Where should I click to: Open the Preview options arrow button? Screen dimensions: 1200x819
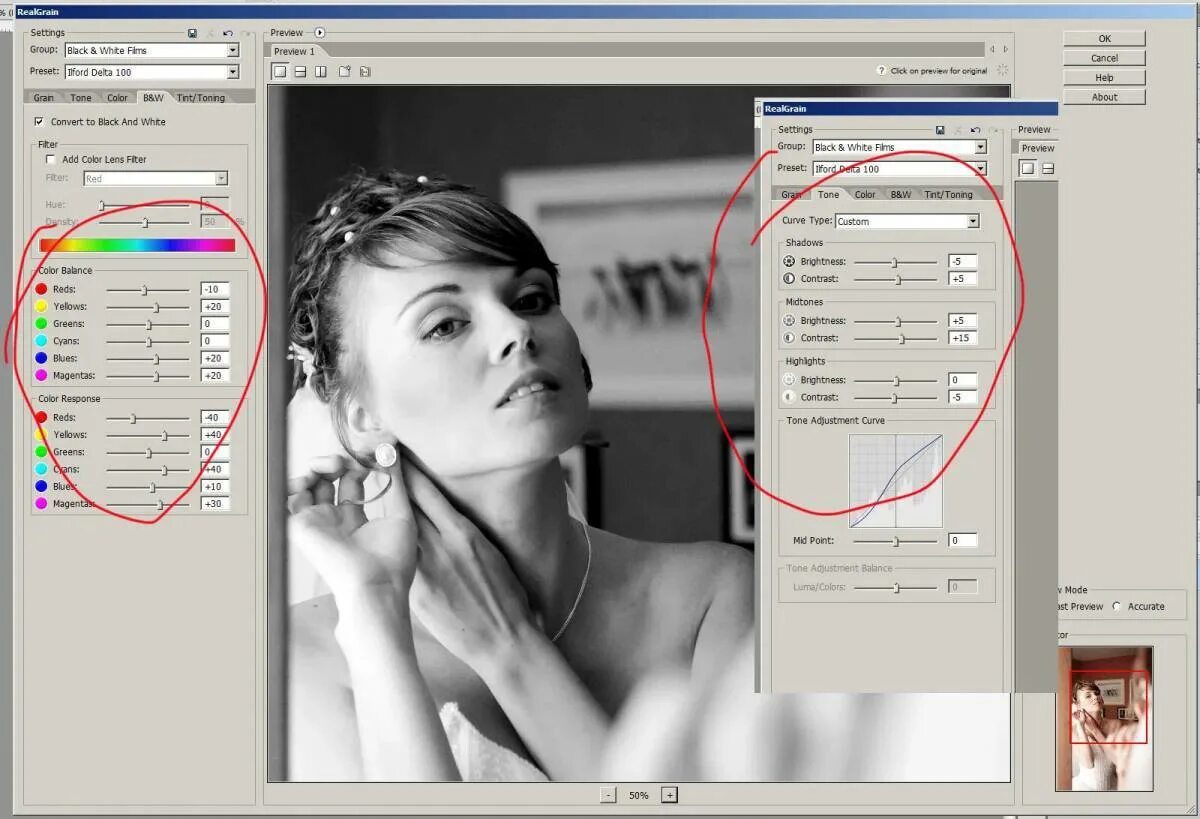tap(320, 33)
